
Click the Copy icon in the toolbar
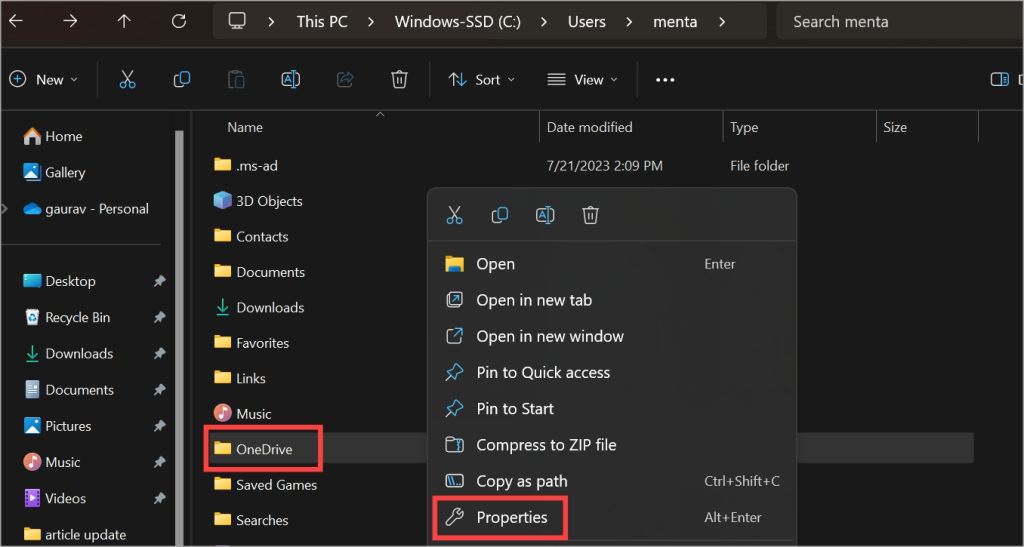(182, 80)
